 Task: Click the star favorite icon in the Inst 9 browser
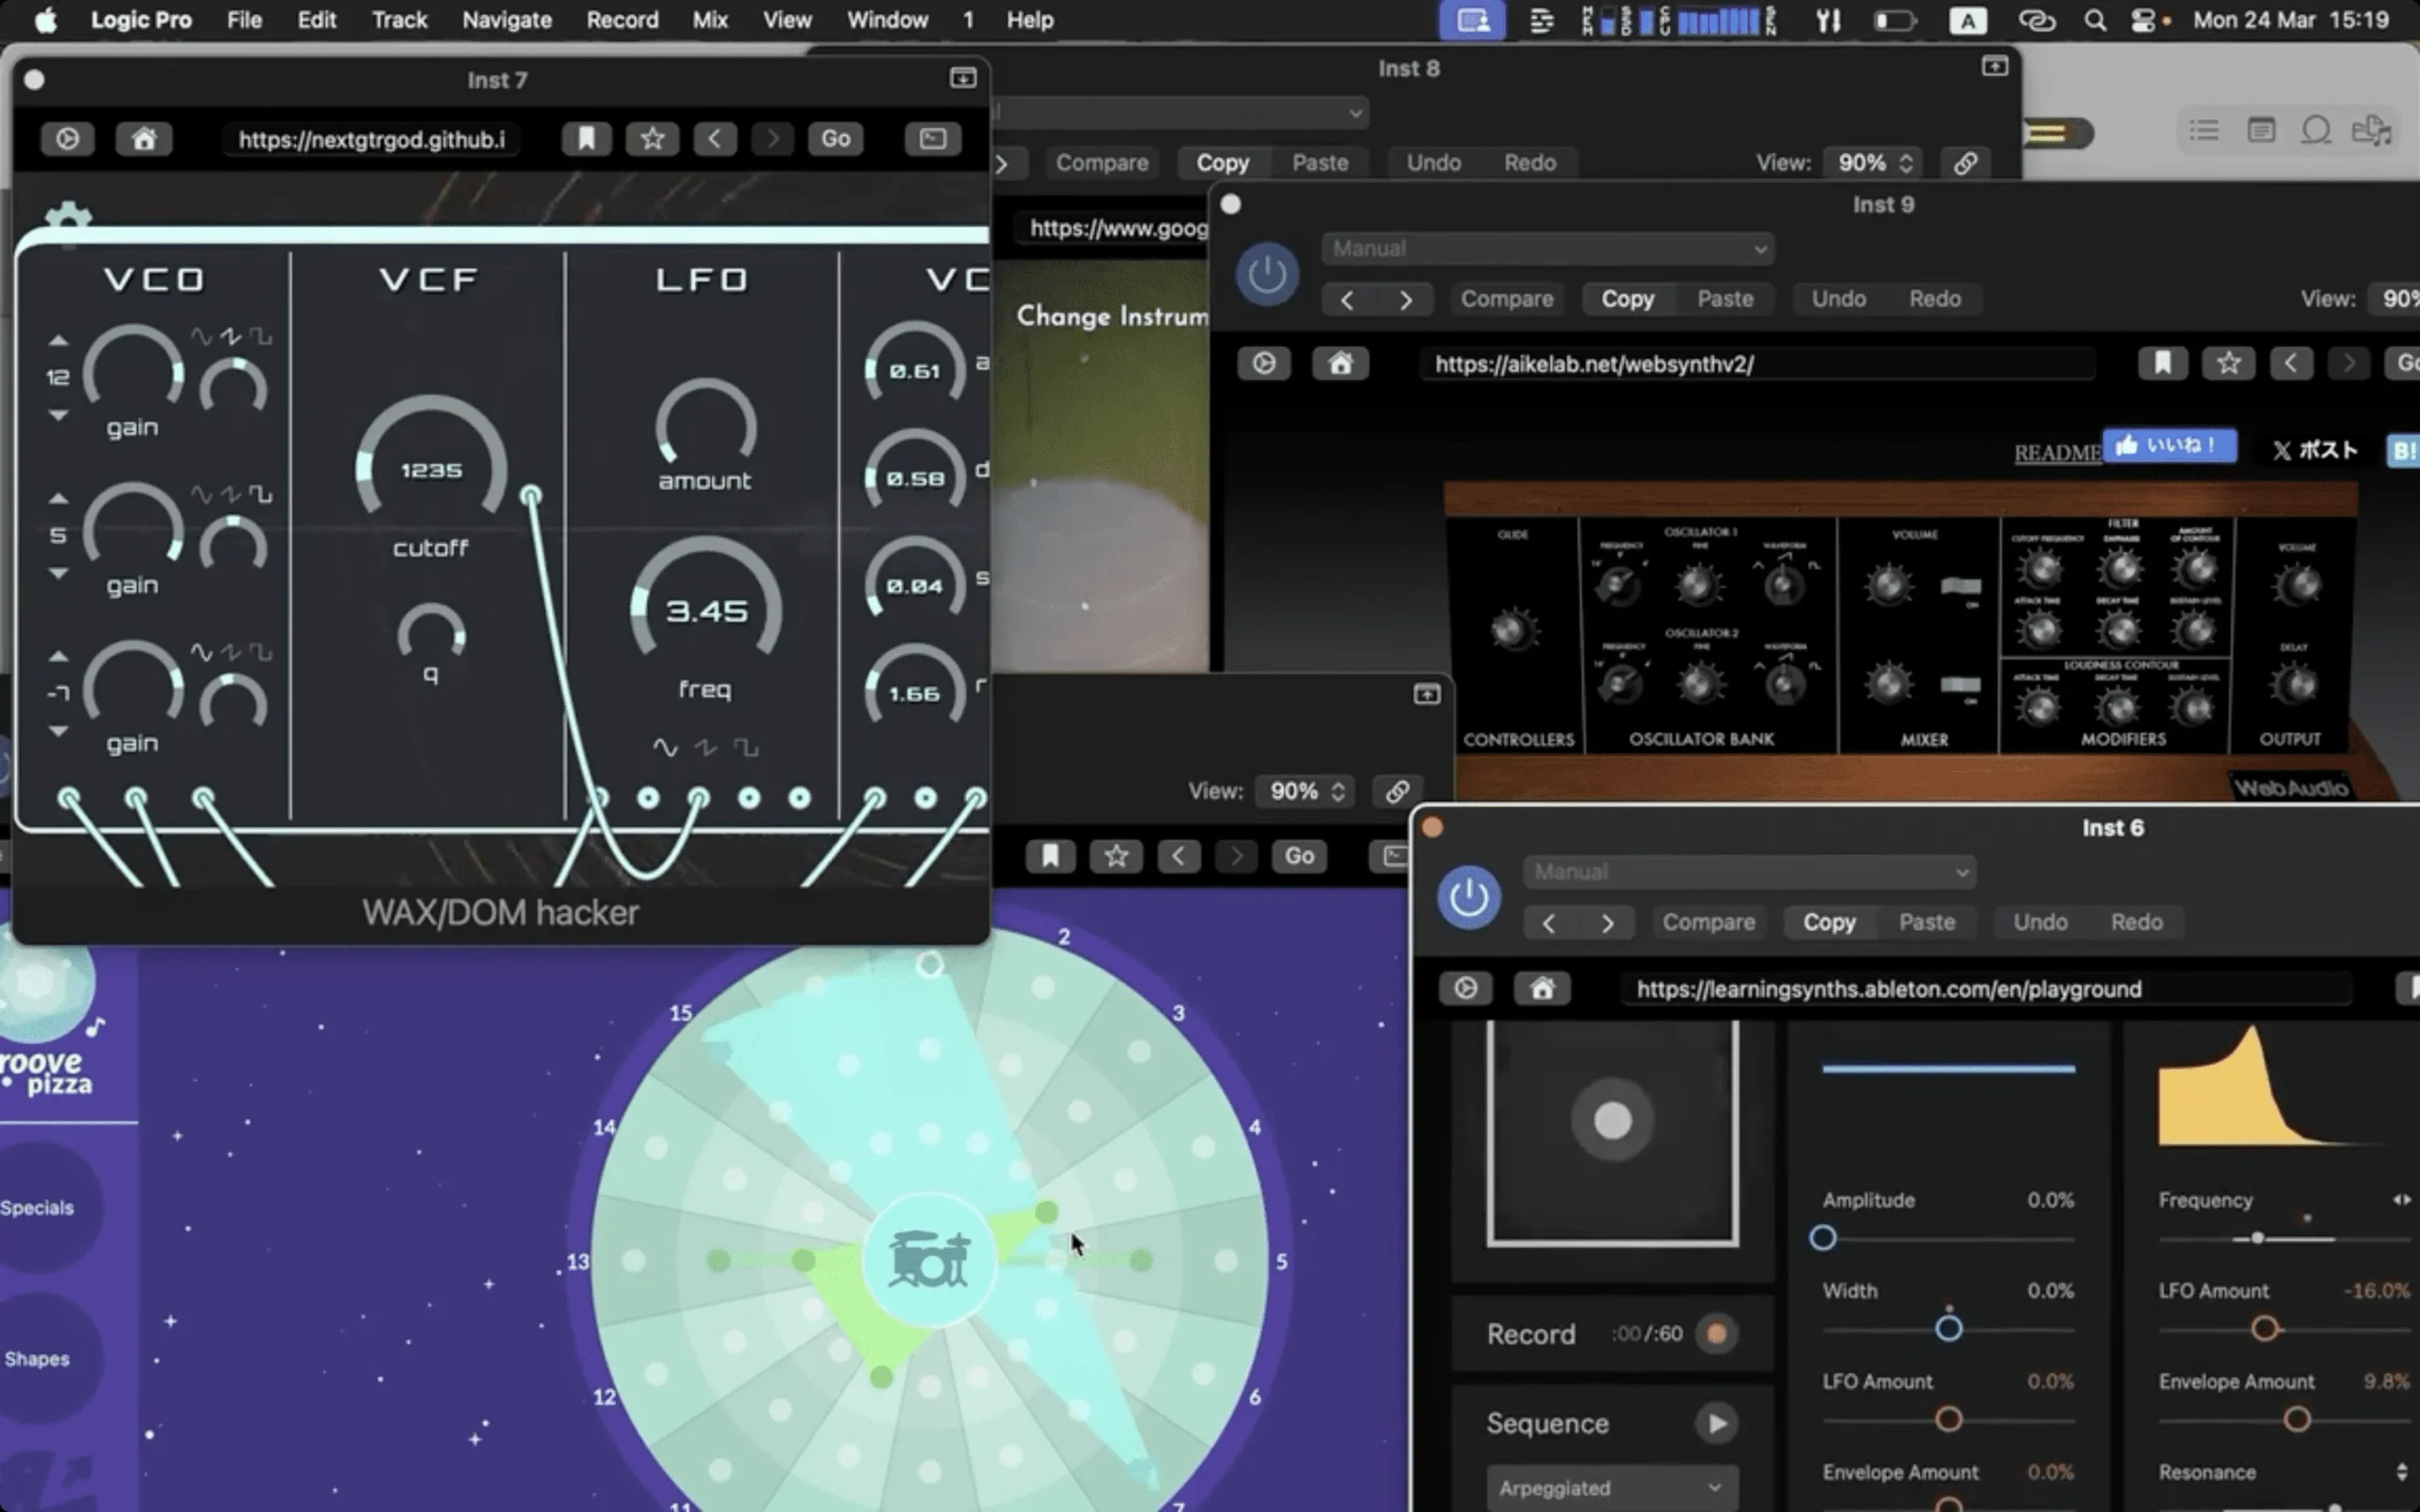point(2228,363)
